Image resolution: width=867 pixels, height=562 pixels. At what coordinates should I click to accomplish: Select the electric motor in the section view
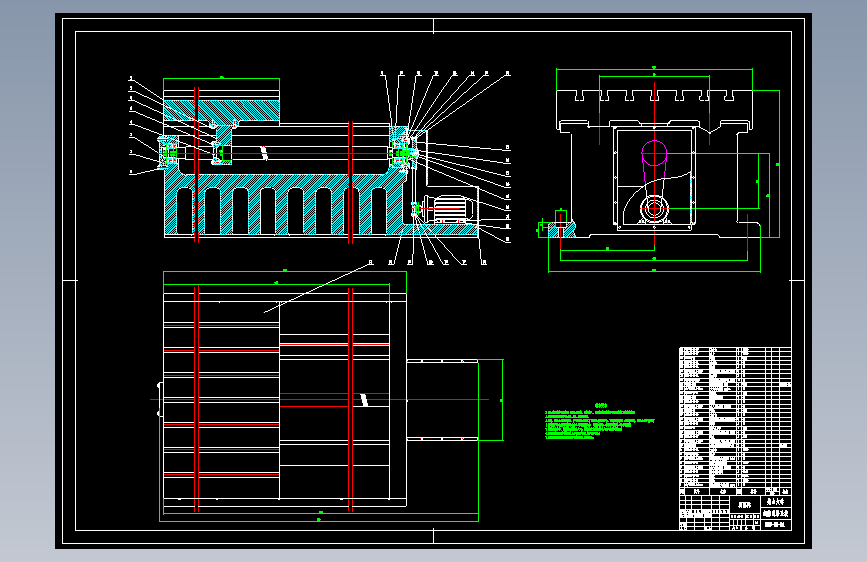(x=449, y=210)
